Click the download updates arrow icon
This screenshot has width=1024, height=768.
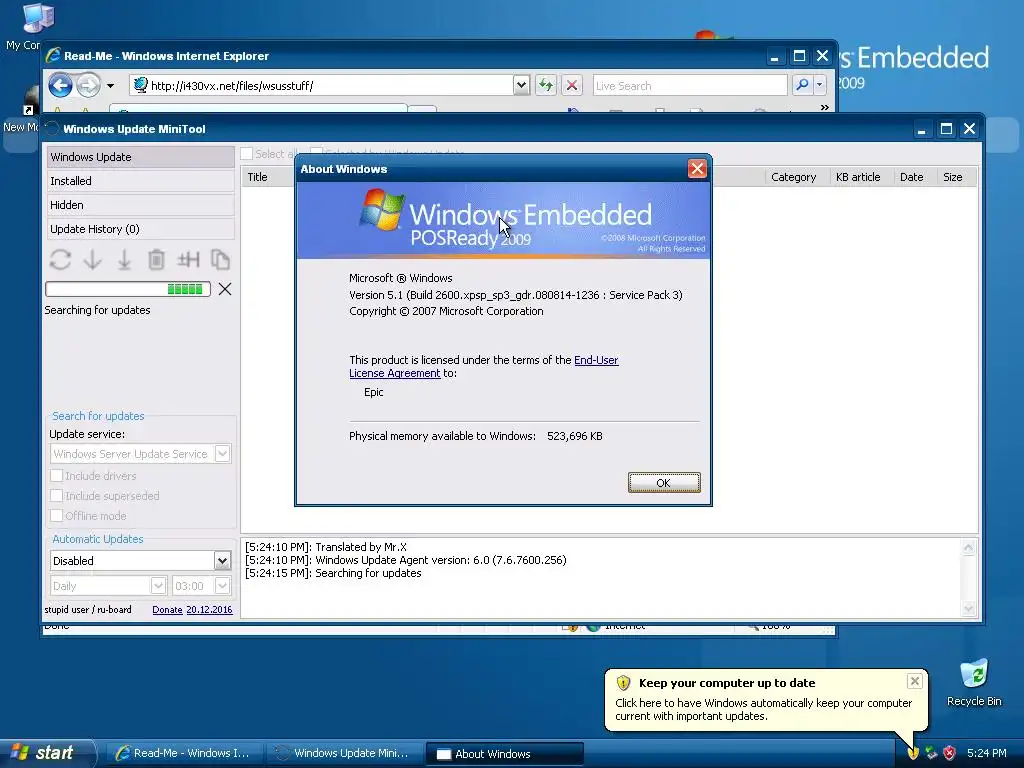(92, 260)
